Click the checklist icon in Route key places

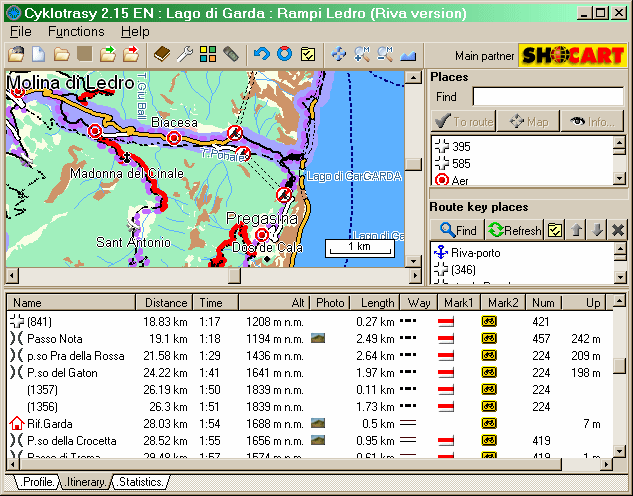[x=555, y=230]
